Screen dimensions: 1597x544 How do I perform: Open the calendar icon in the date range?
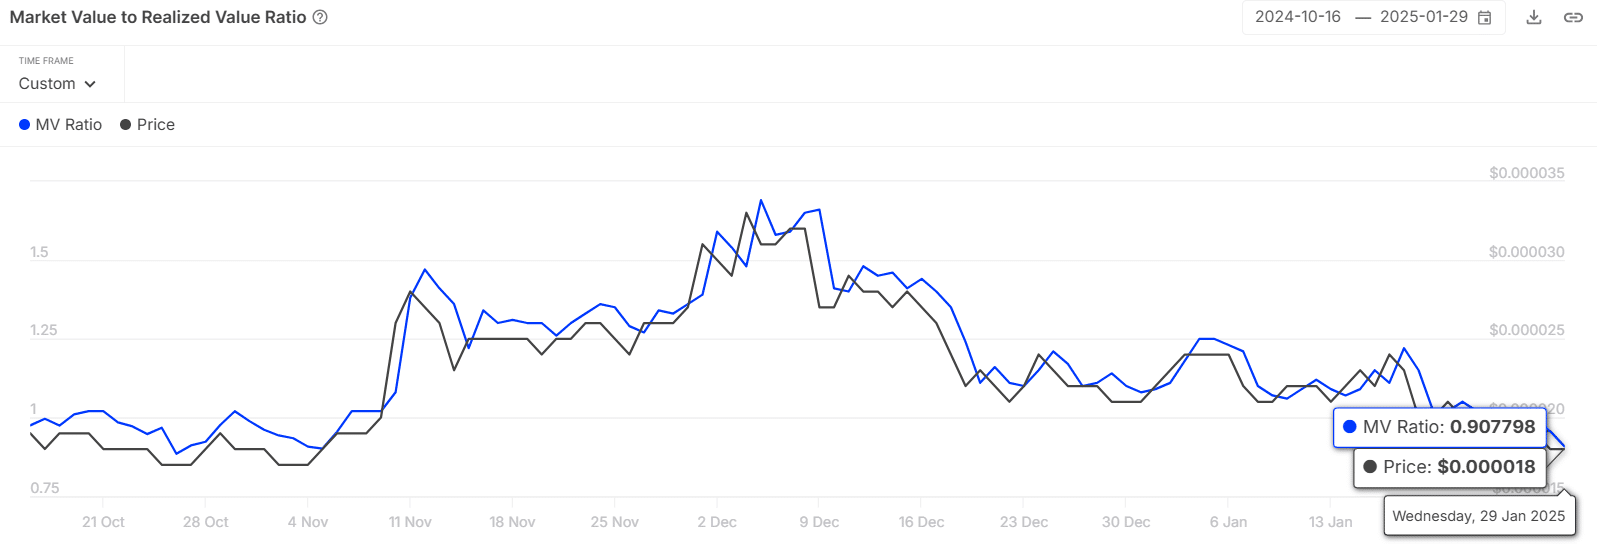point(1485,17)
